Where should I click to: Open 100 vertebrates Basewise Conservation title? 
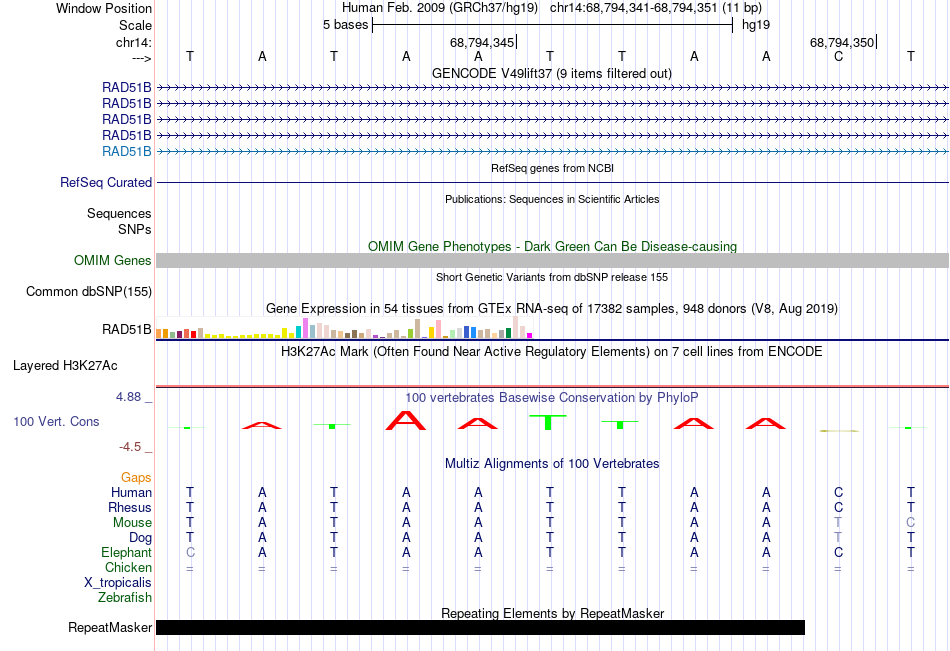click(x=552, y=398)
